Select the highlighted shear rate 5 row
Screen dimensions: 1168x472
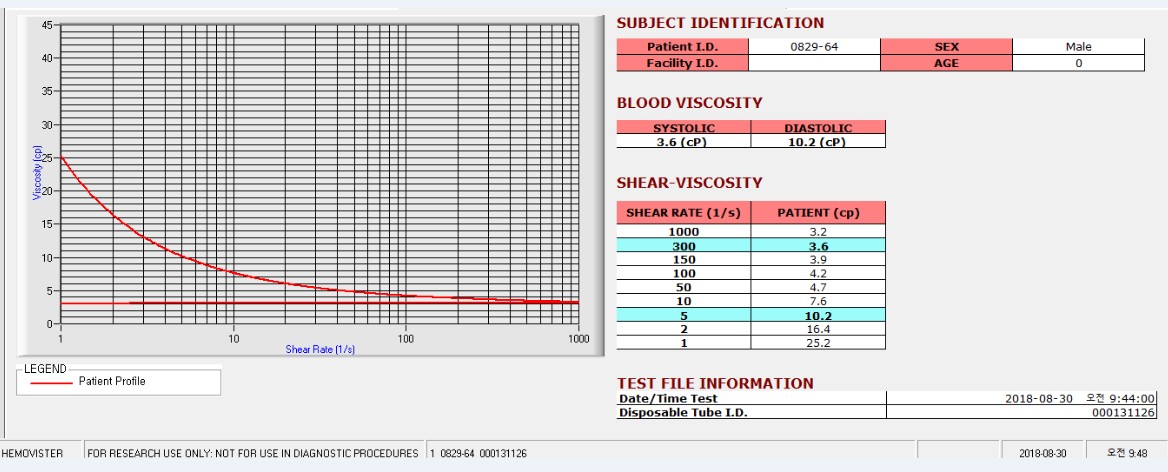click(751, 315)
